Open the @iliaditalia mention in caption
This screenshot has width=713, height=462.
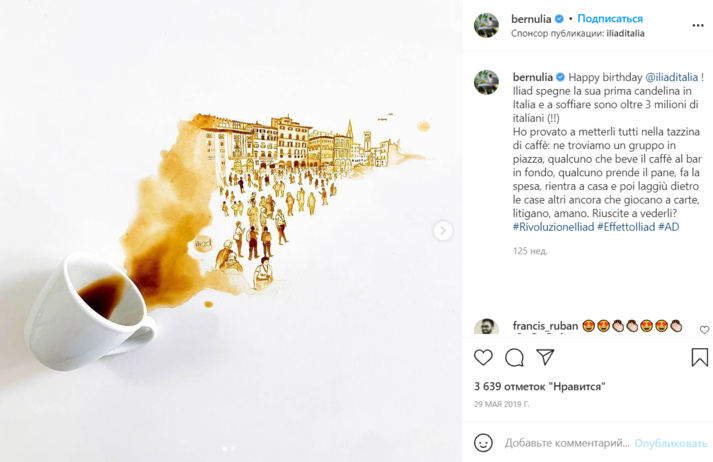(672, 77)
